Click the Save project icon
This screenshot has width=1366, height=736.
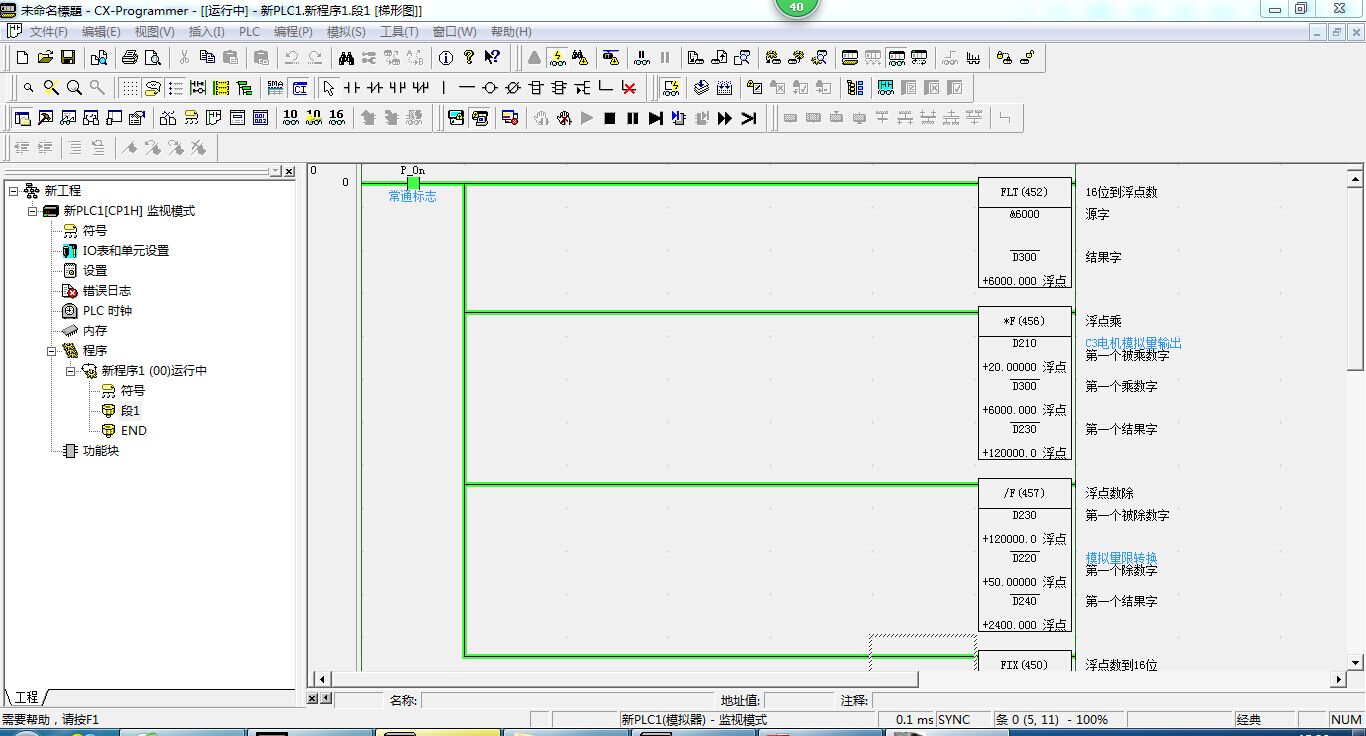tap(69, 58)
